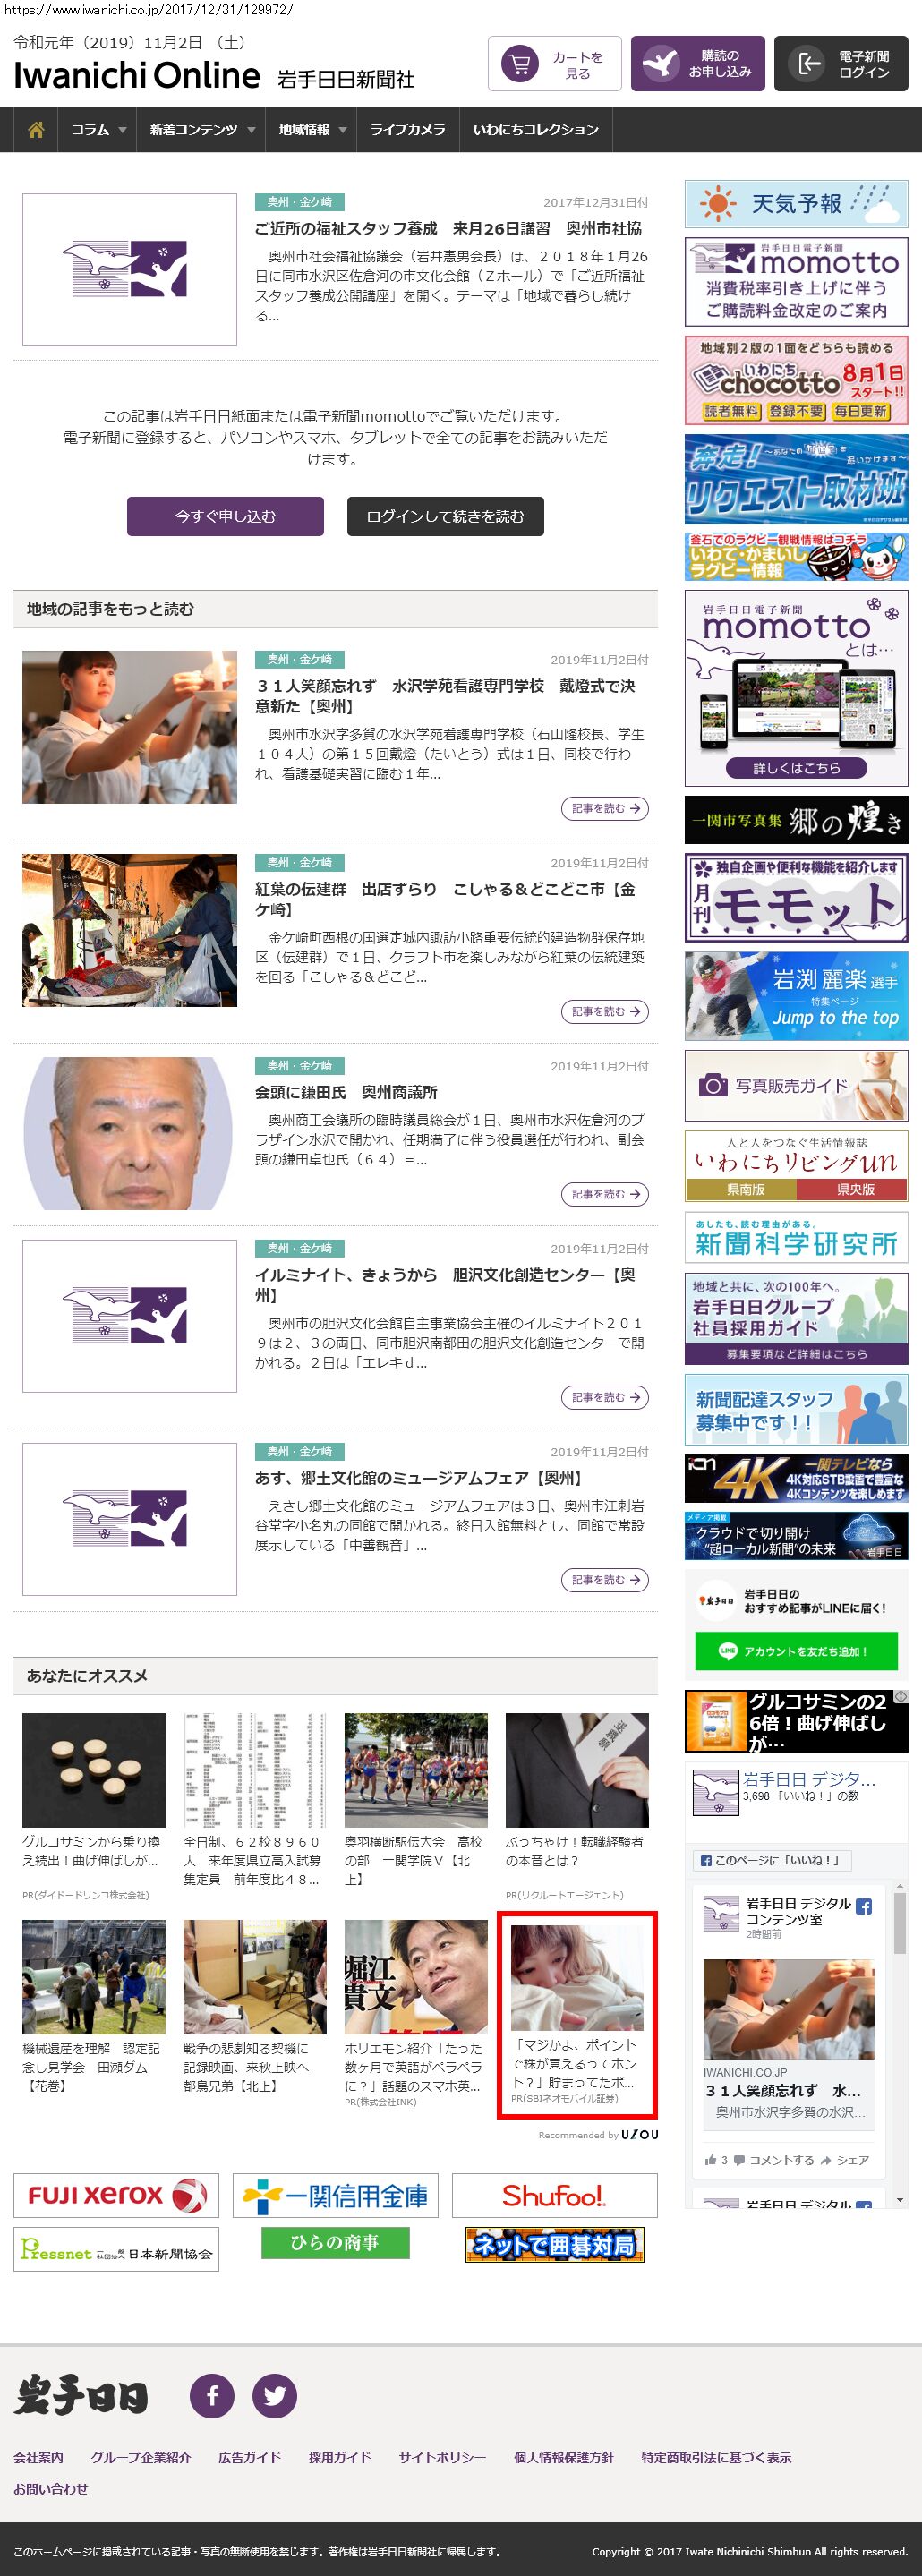Select the 県南版 living section tab
The width and height of the screenshot is (922, 2576).
coord(743,1189)
